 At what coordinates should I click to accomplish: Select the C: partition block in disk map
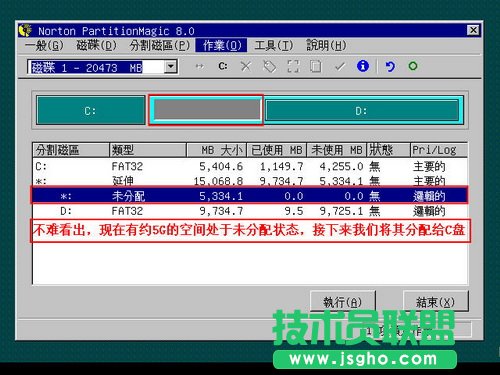coord(91,110)
